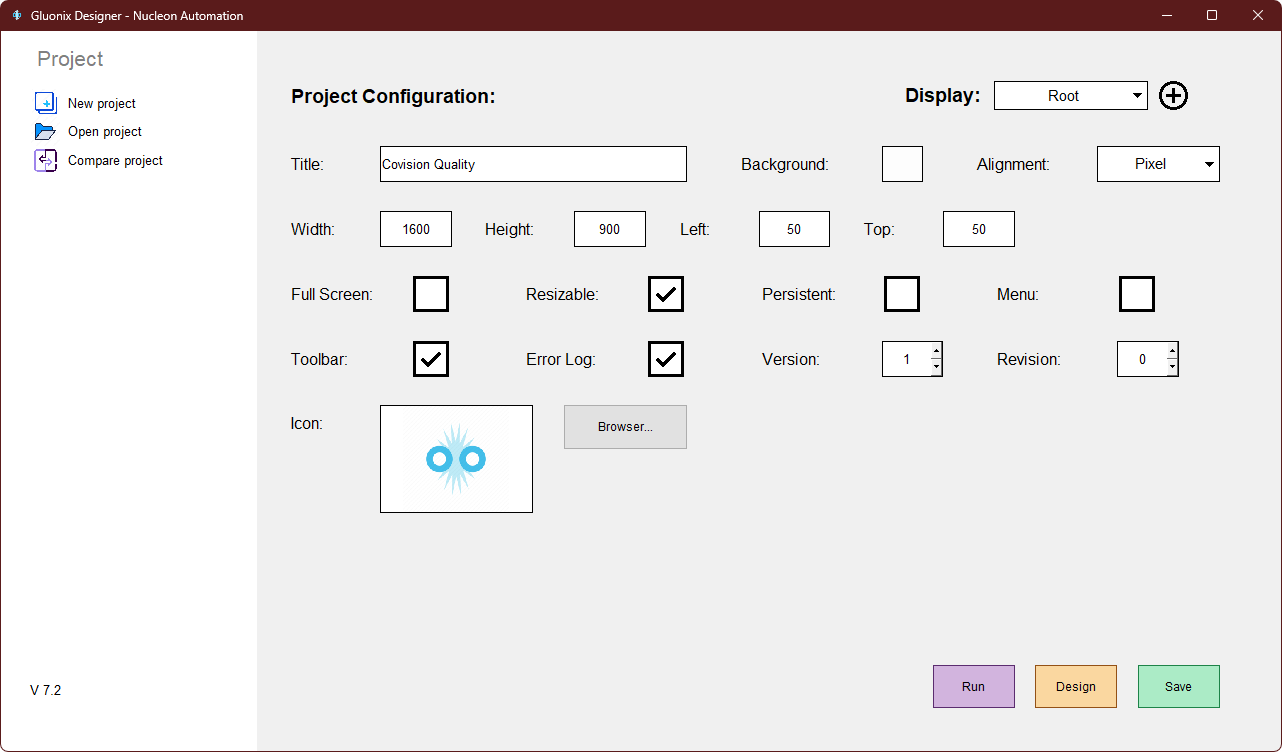Toggle the Persistent checkbox

coord(902,294)
